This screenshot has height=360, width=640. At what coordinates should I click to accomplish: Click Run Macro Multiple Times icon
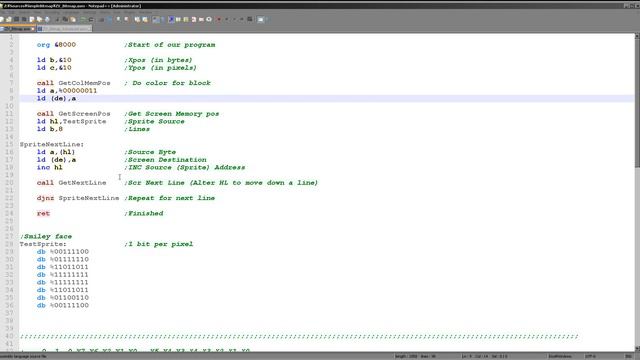(x=242, y=19)
